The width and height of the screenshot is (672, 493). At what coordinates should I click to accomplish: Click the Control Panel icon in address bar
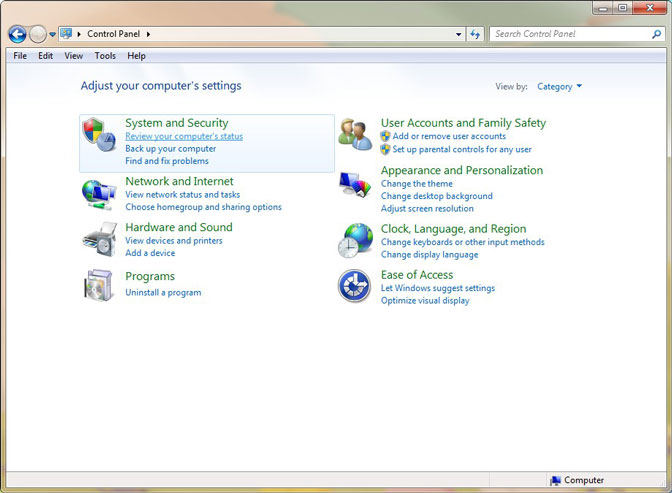(66, 33)
